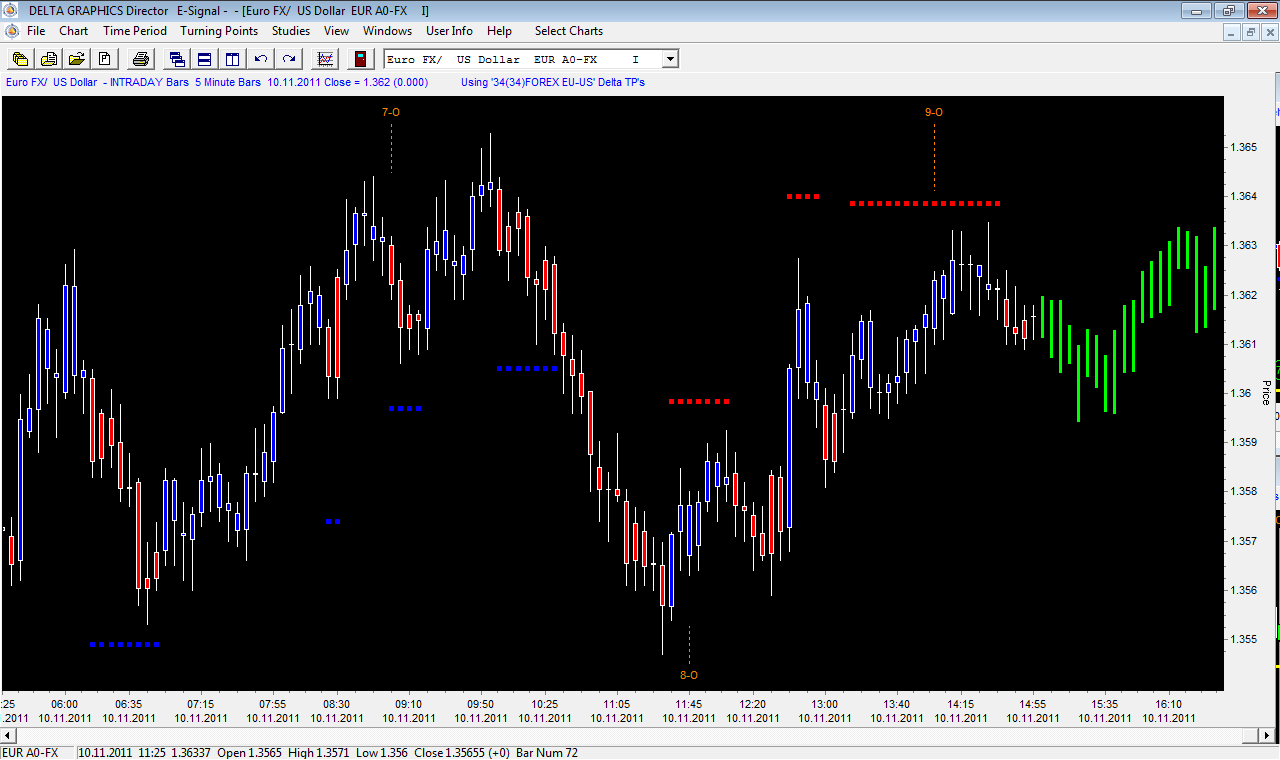Click the undo arrow icon

click(261, 59)
